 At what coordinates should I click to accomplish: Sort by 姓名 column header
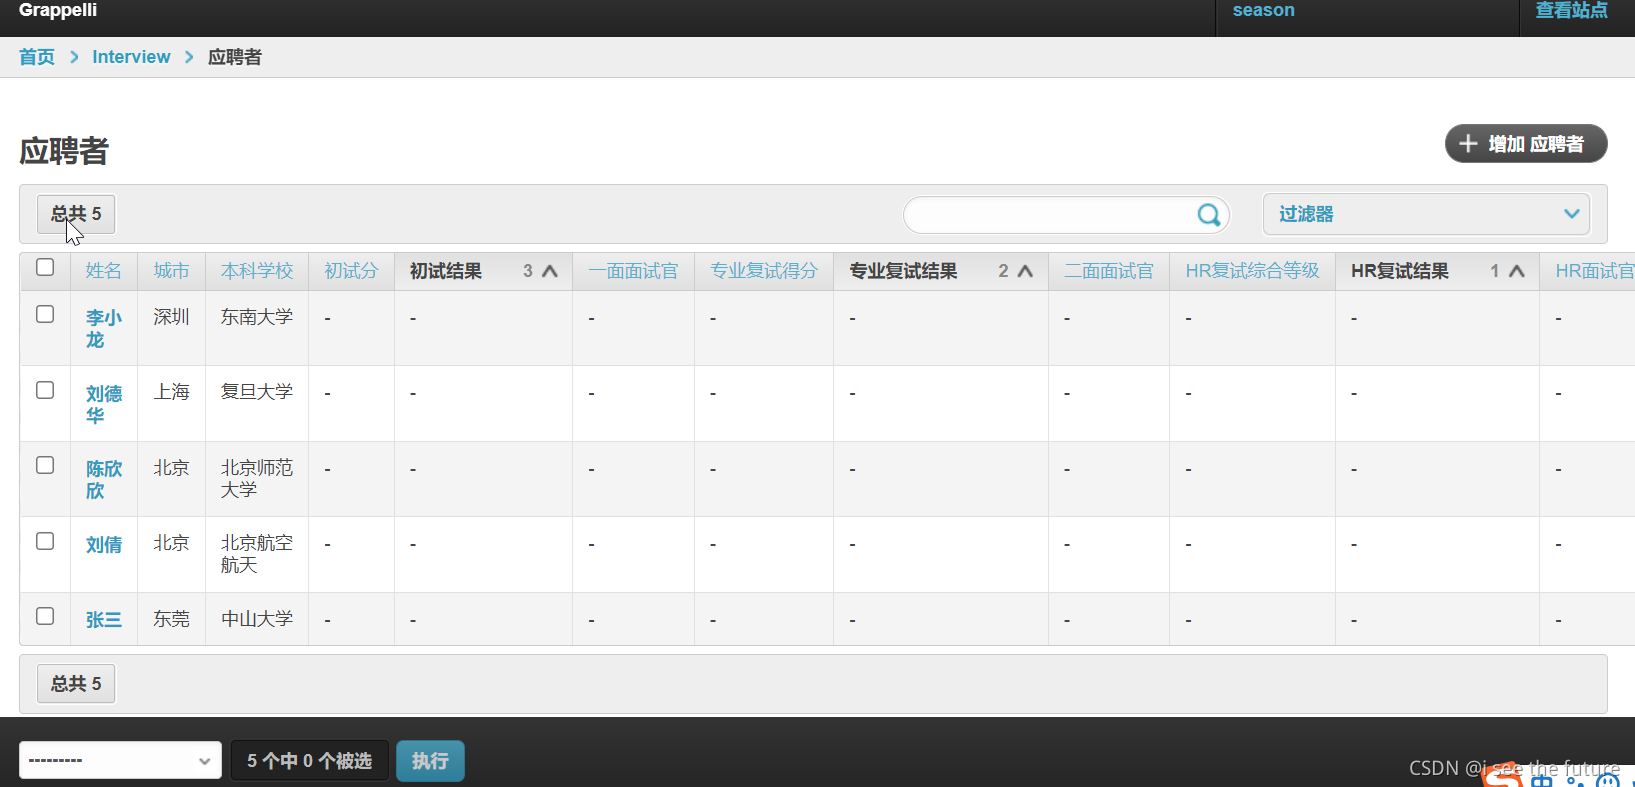pyautogui.click(x=103, y=271)
